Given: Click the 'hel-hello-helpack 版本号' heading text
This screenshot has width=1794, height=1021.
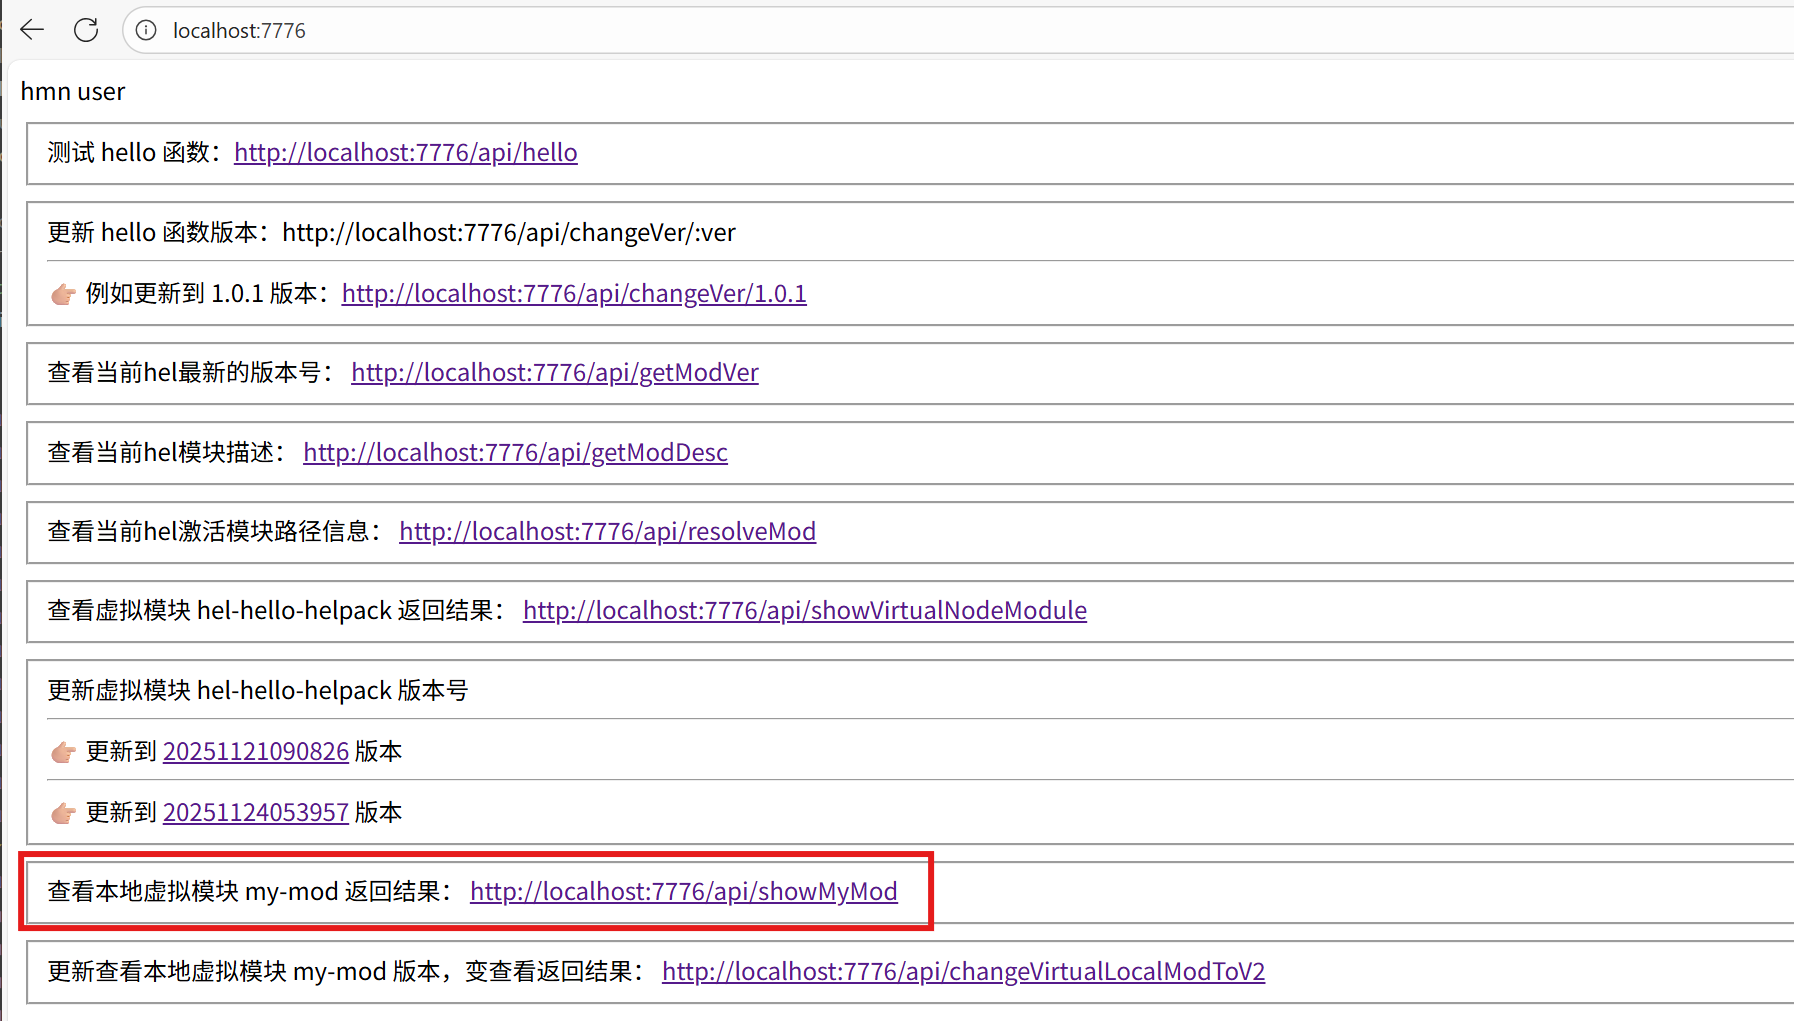Looking at the screenshot, I should tap(332, 690).
